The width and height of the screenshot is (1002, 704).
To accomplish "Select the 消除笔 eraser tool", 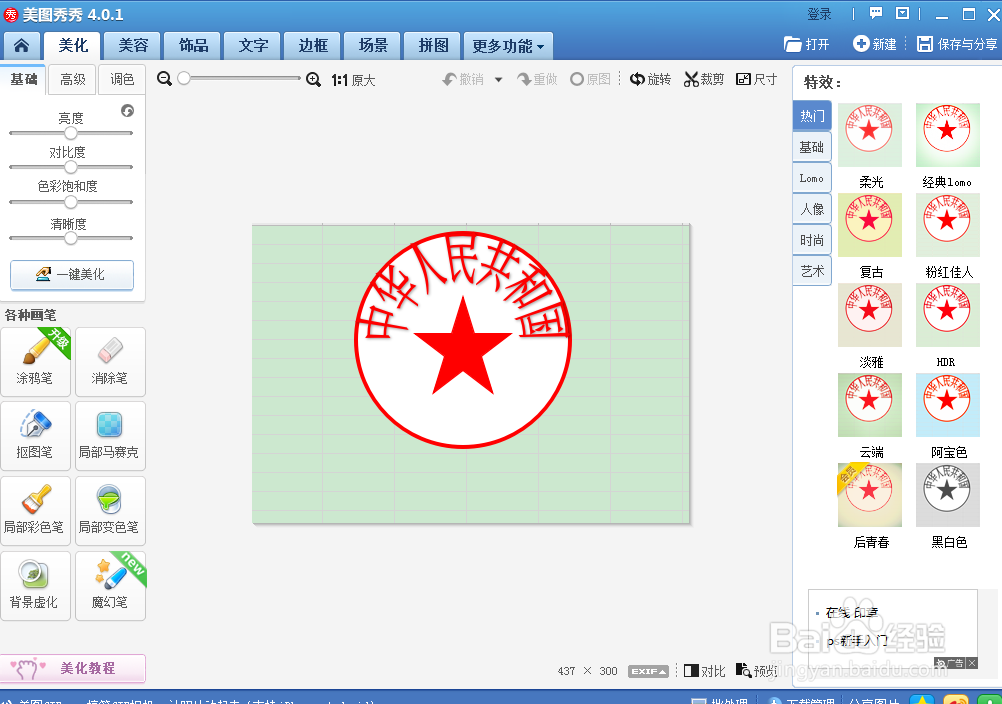I will pyautogui.click(x=110, y=362).
